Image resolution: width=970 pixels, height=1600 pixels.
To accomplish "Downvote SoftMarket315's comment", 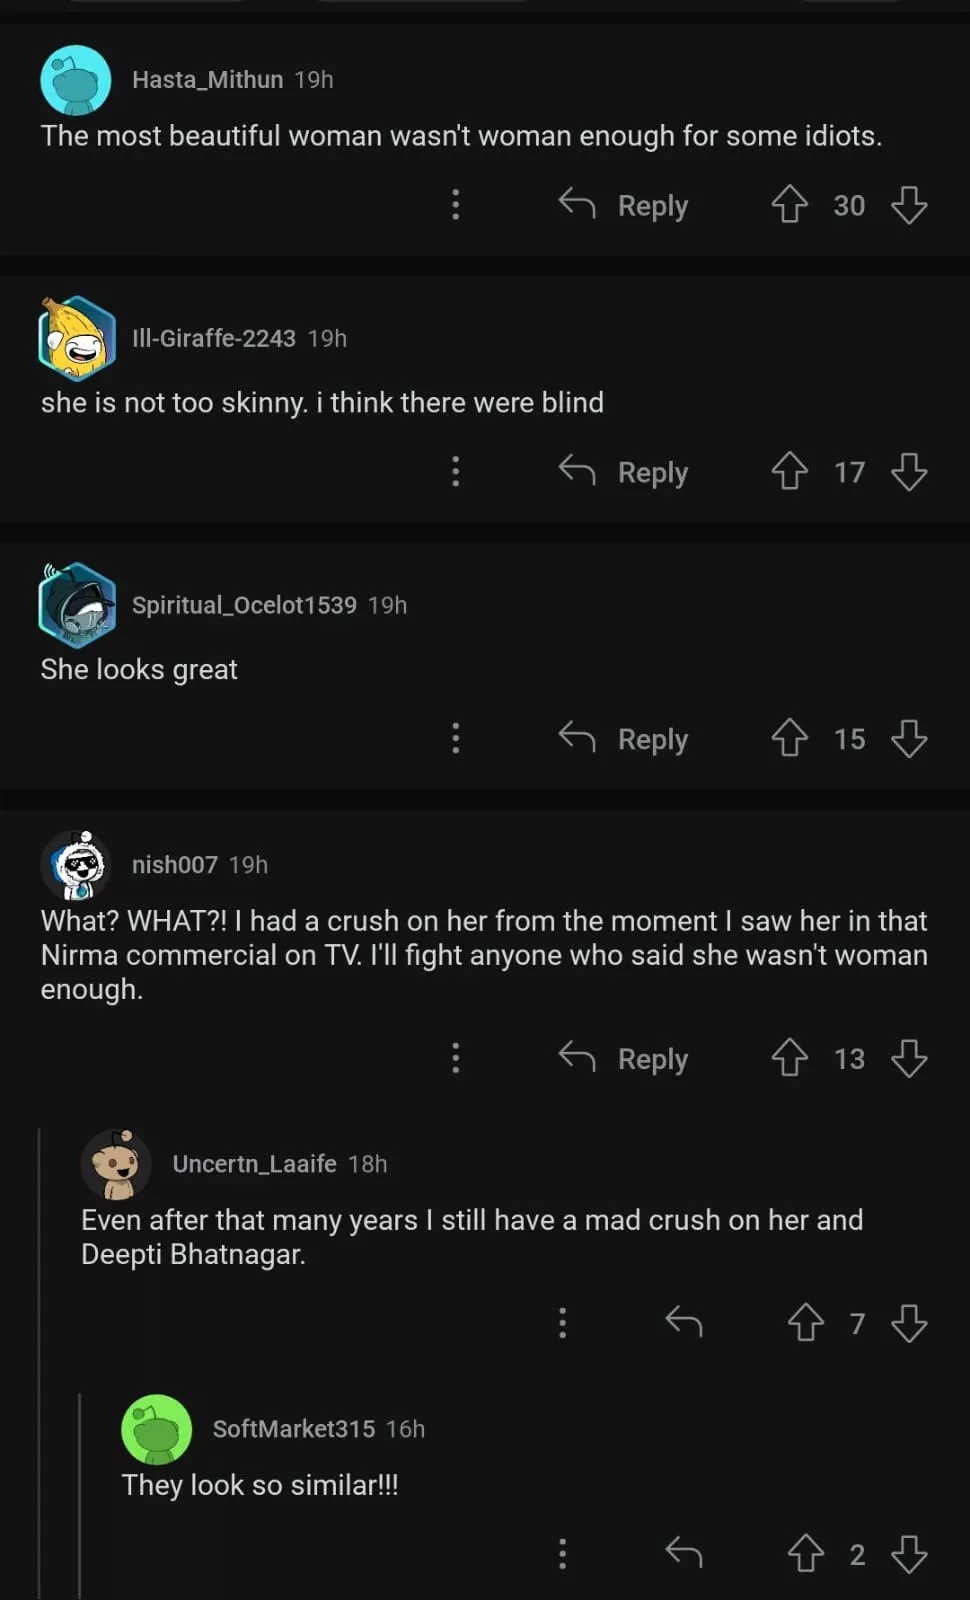I will 909,1554.
